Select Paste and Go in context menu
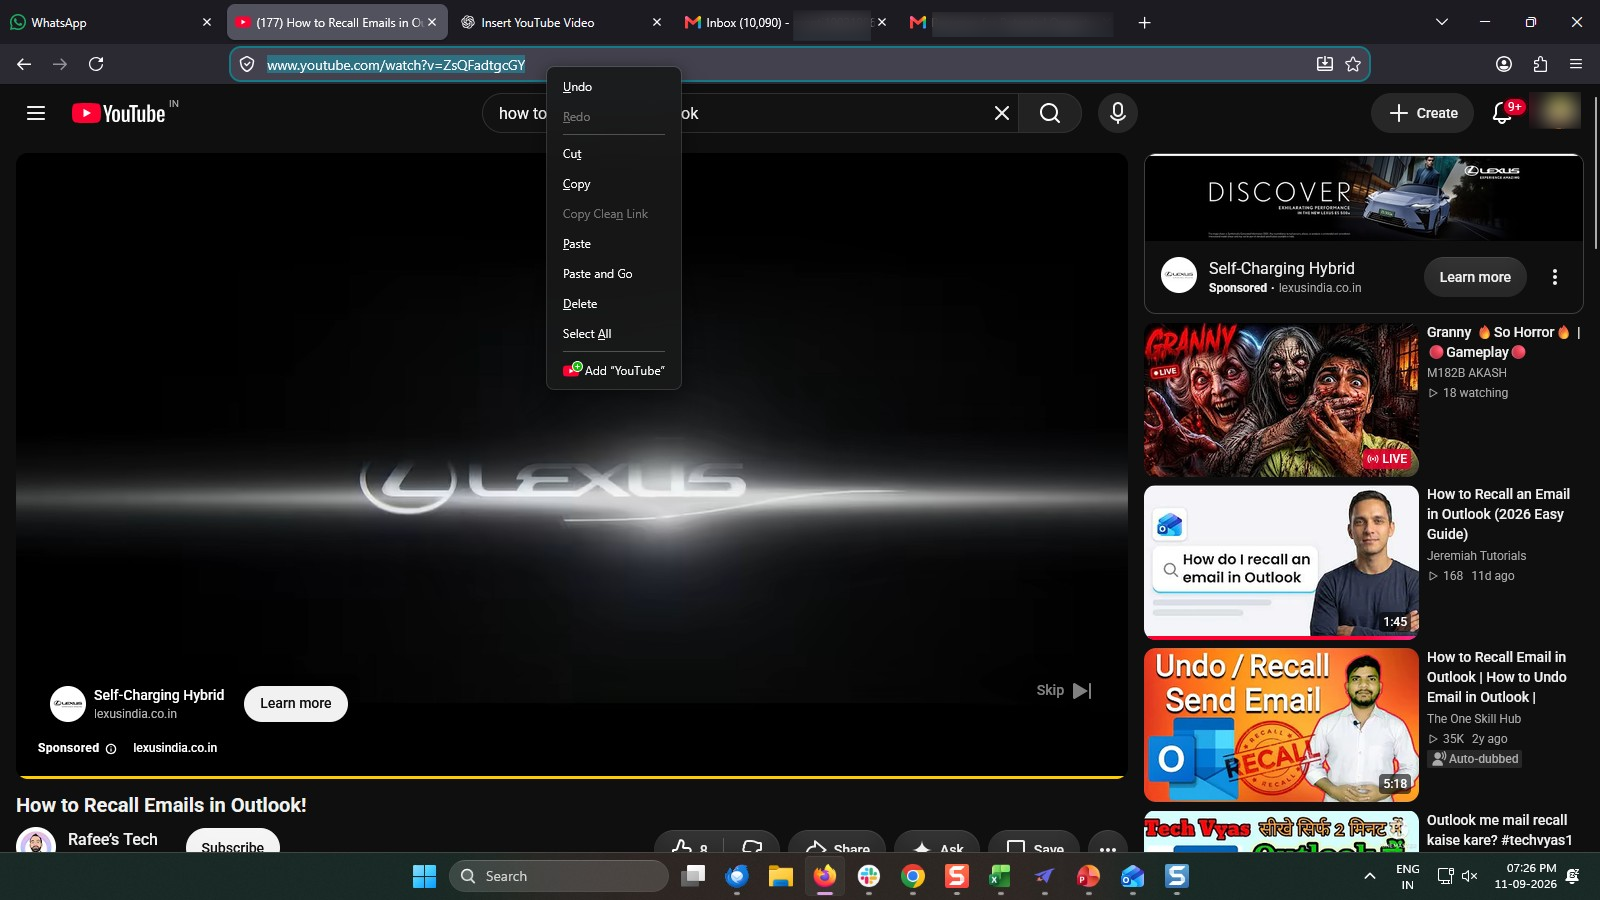 (613, 274)
